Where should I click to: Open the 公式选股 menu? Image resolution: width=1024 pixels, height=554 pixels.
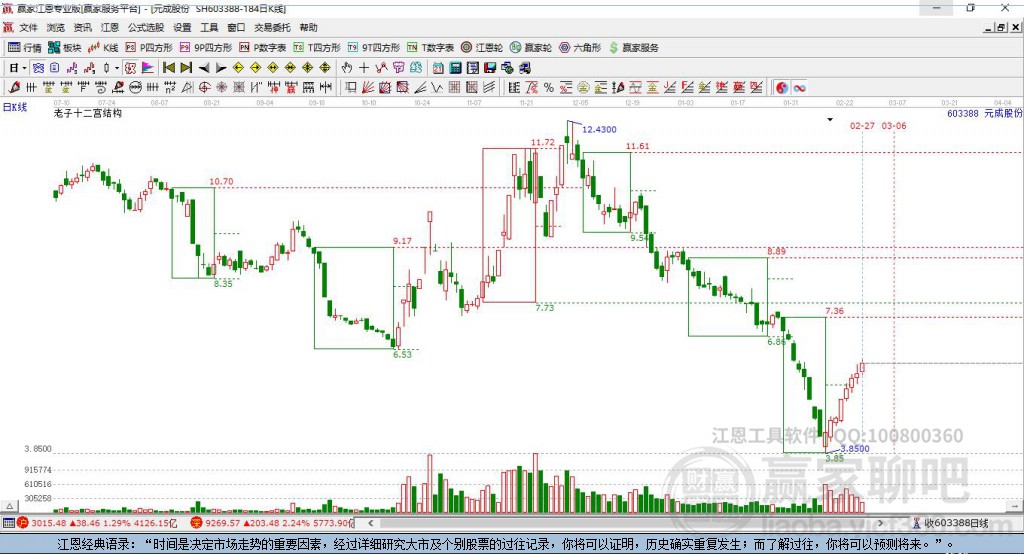point(146,27)
